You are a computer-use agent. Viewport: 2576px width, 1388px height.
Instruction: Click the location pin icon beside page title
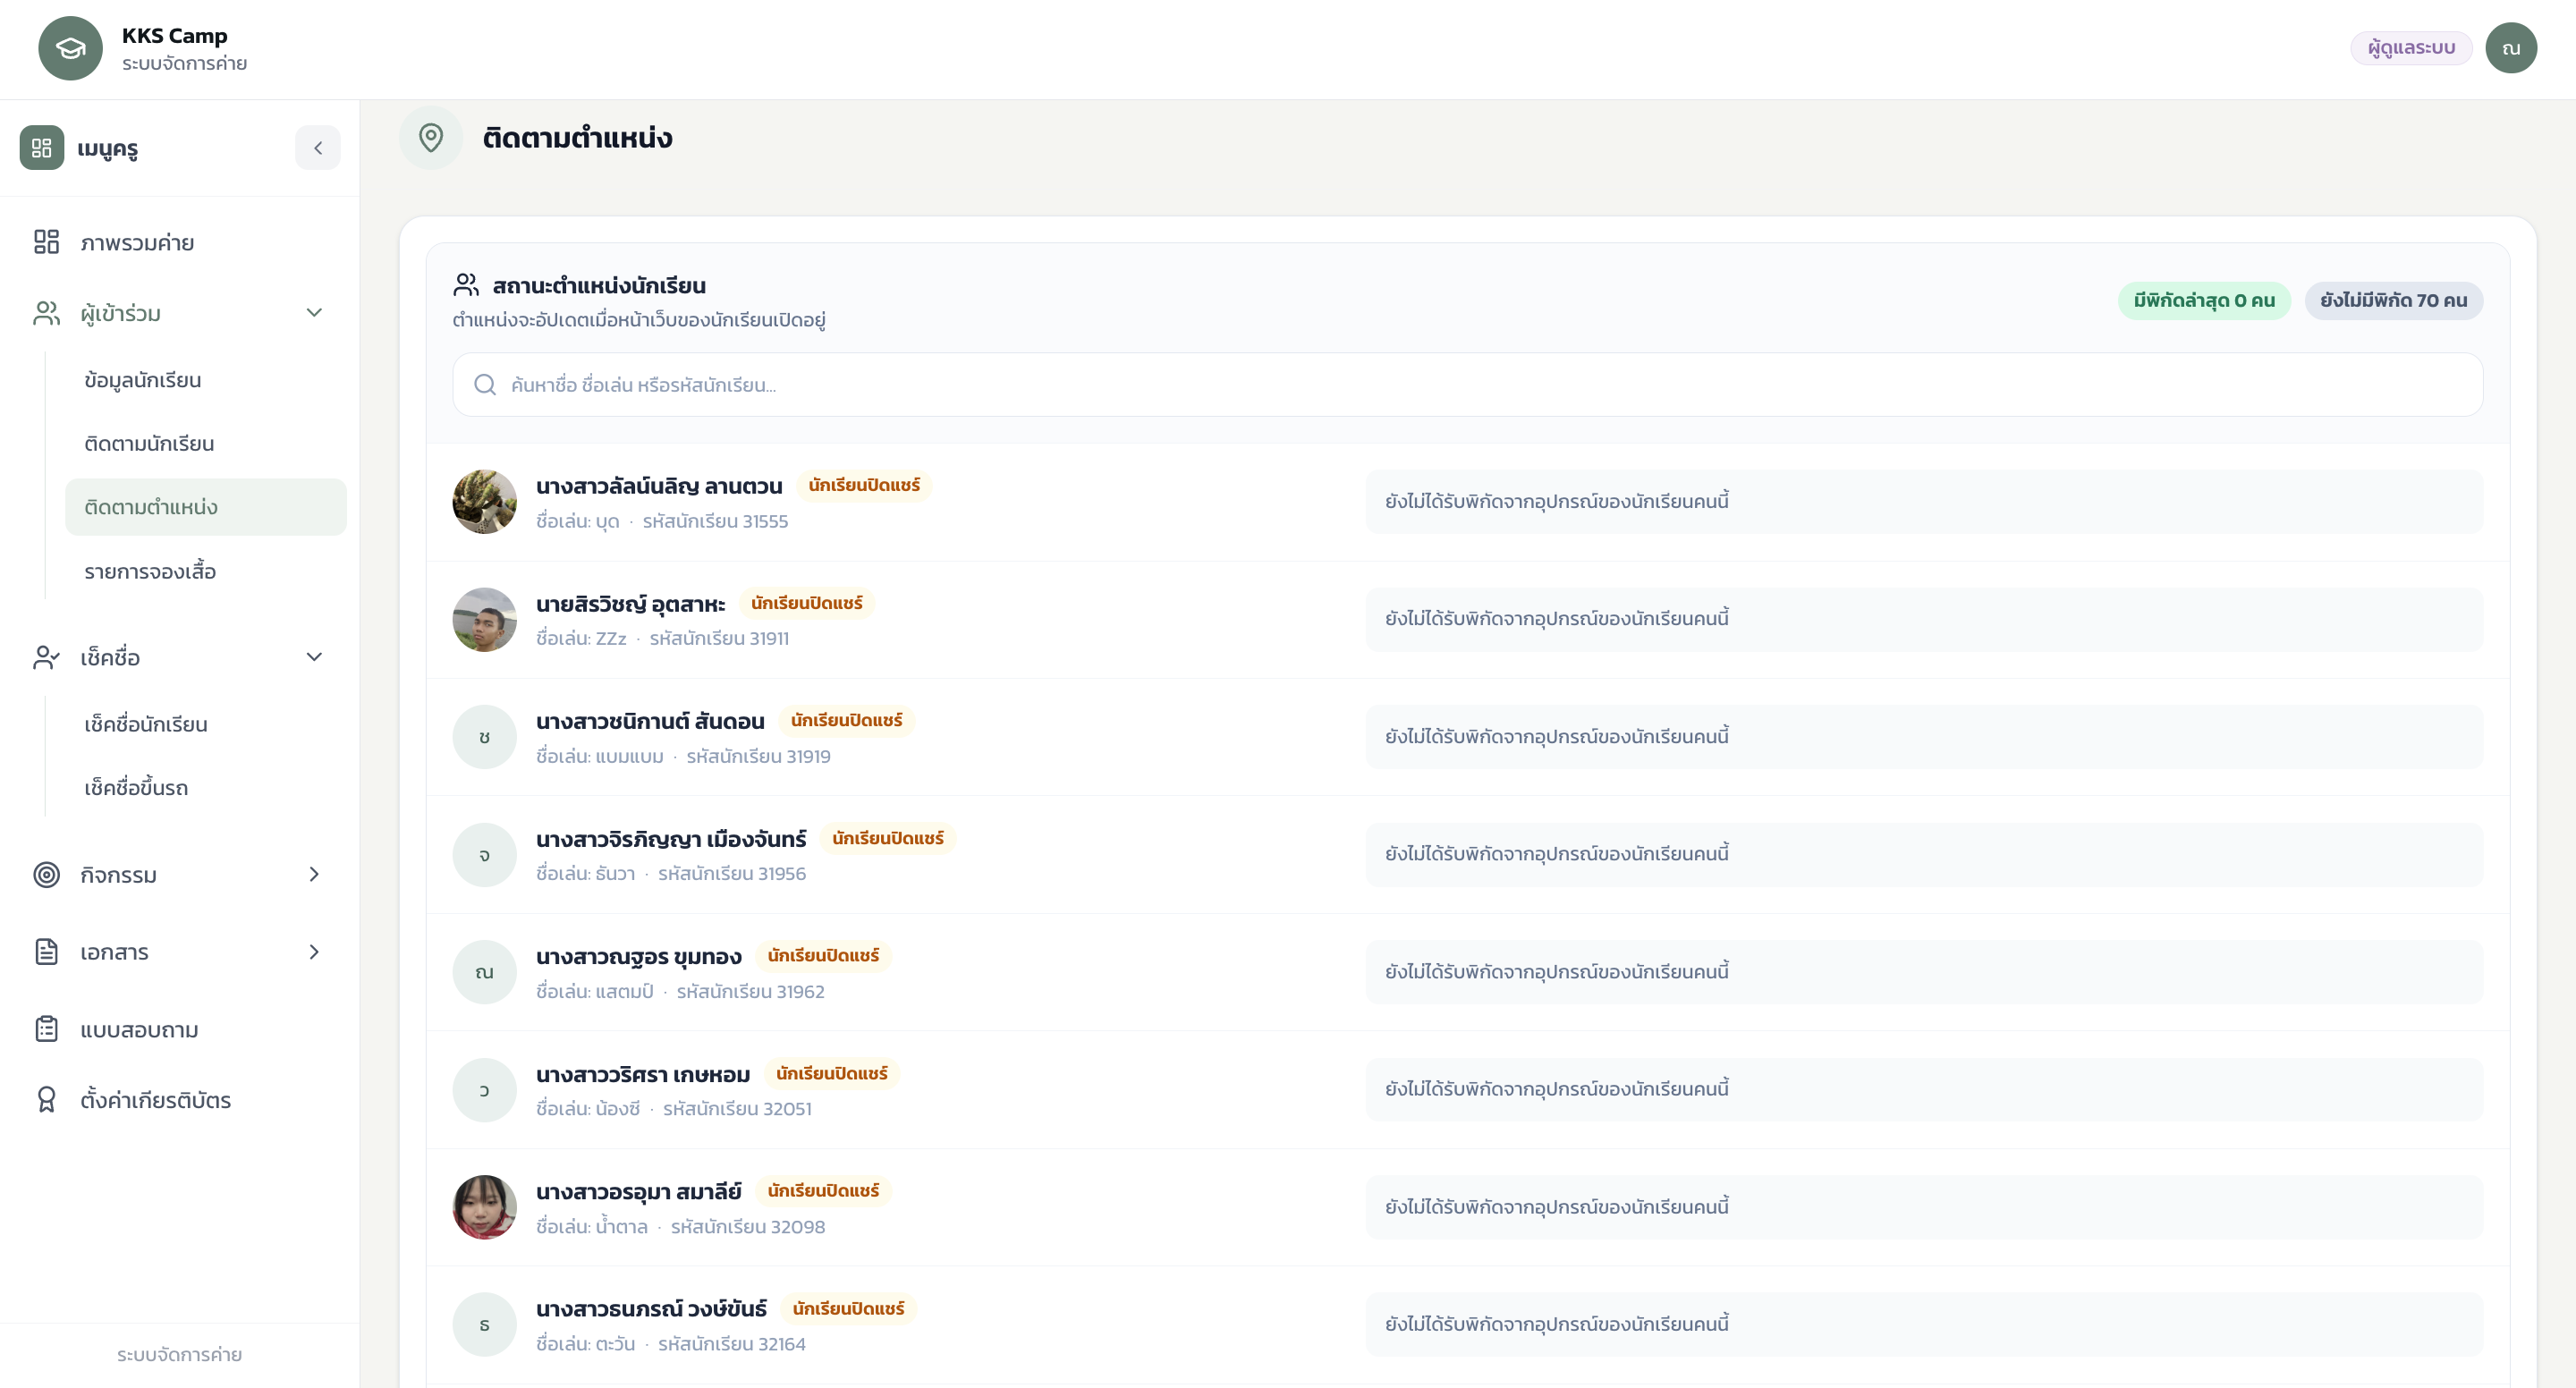point(431,137)
